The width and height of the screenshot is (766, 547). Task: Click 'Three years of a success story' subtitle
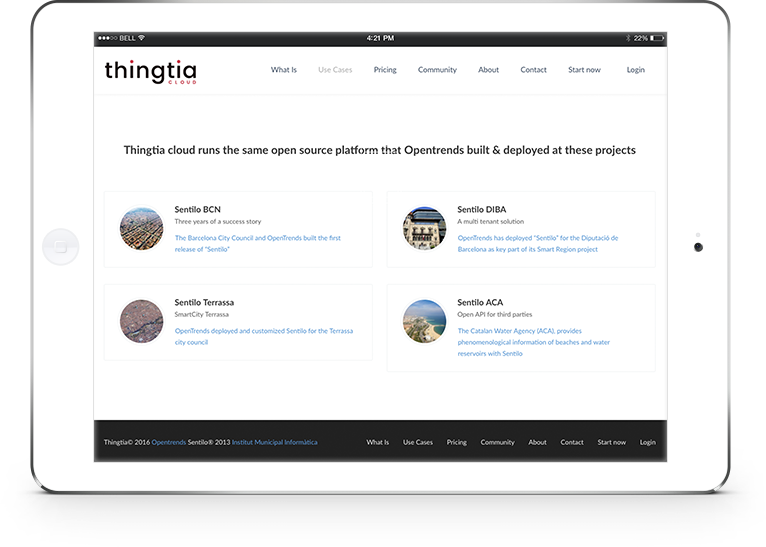point(218,222)
